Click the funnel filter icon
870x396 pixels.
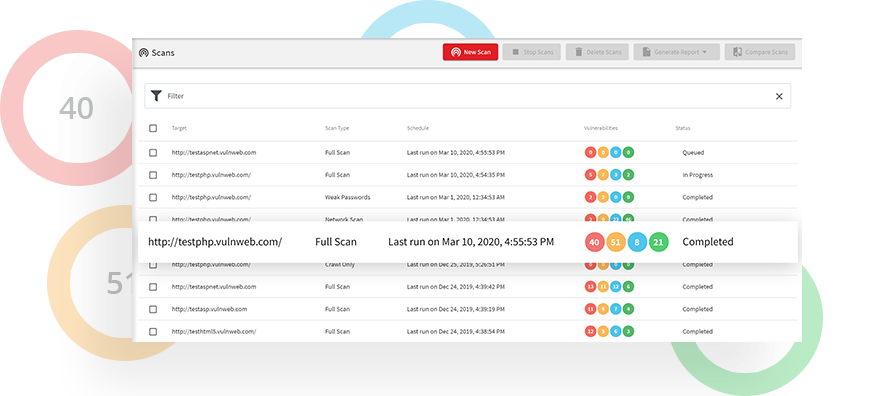click(x=156, y=96)
